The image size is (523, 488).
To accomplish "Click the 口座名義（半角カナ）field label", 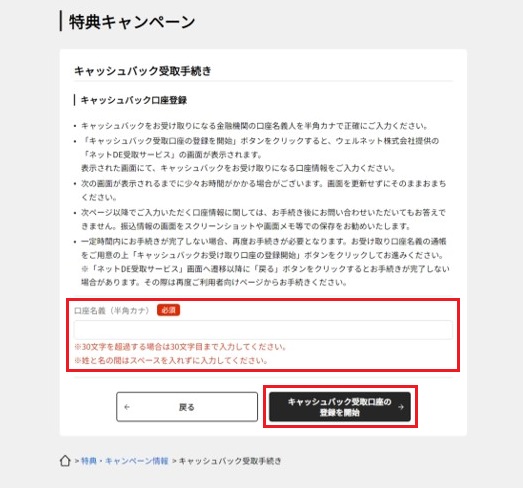I will pyautogui.click(x=112, y=311).
